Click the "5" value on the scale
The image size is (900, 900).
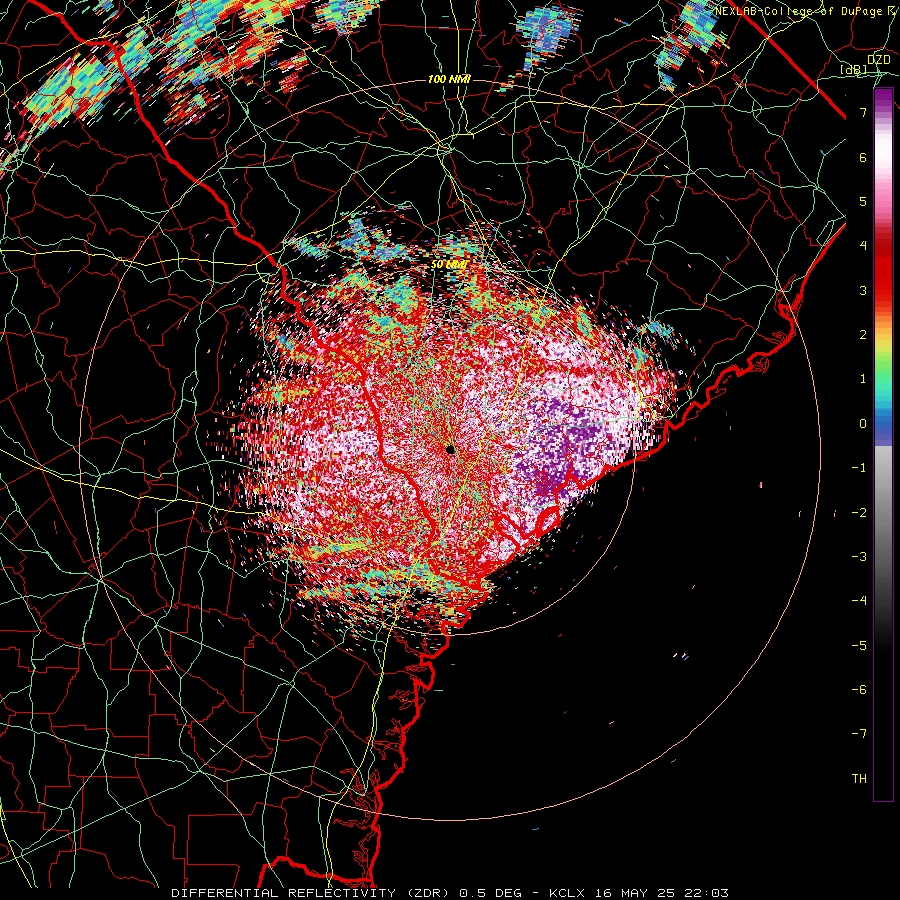click(863, 201)
